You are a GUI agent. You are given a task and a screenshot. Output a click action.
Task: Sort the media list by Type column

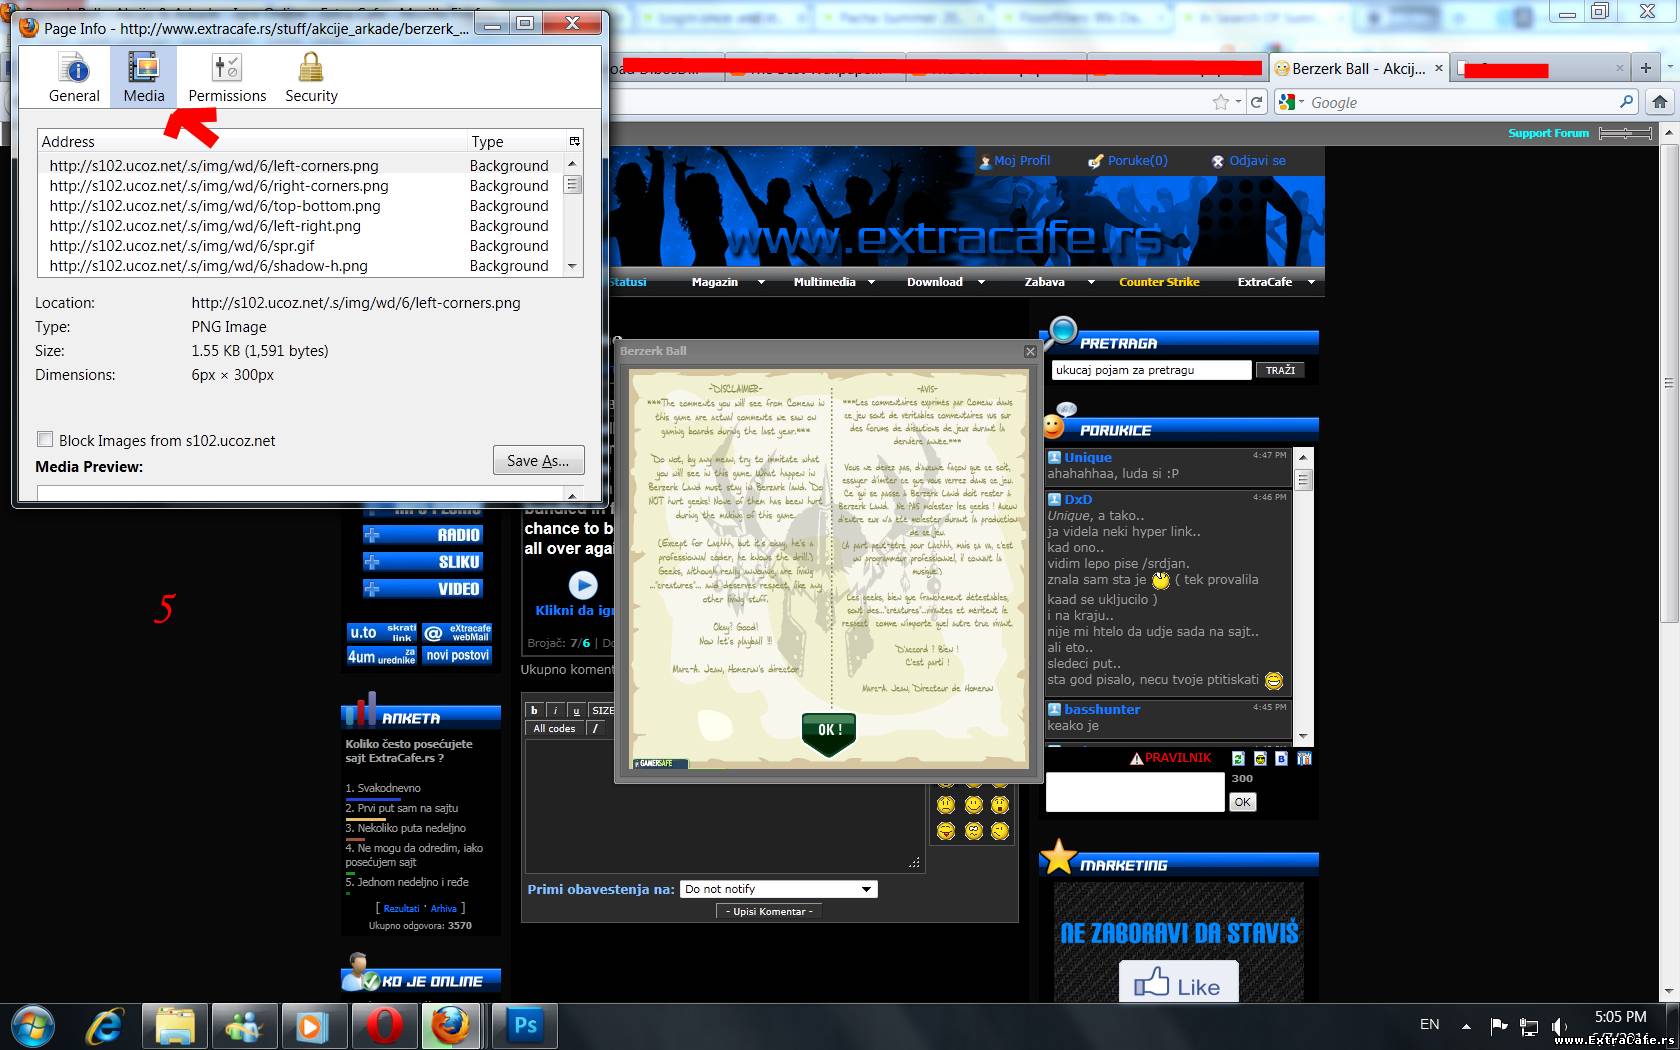[516, 142]
